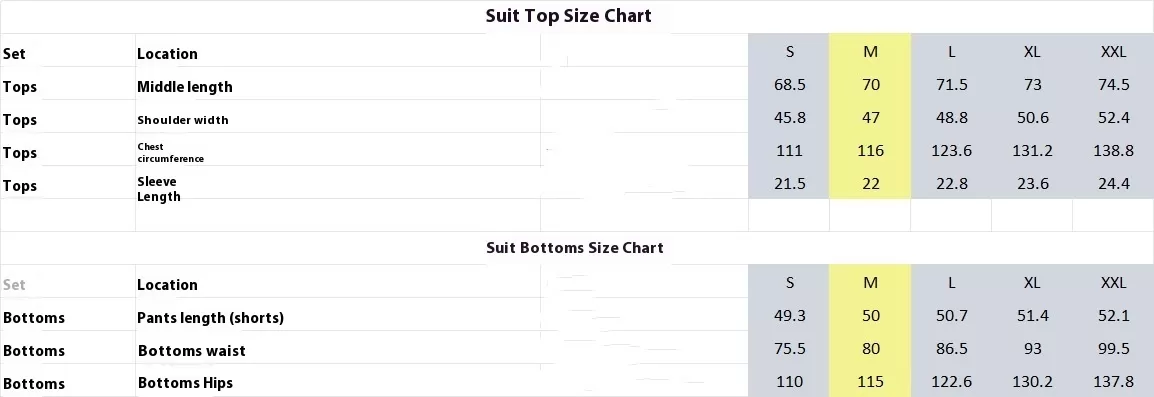
Task: Click the Shoulder width row label
Action: pyautogui.click(x=183, y=120)
